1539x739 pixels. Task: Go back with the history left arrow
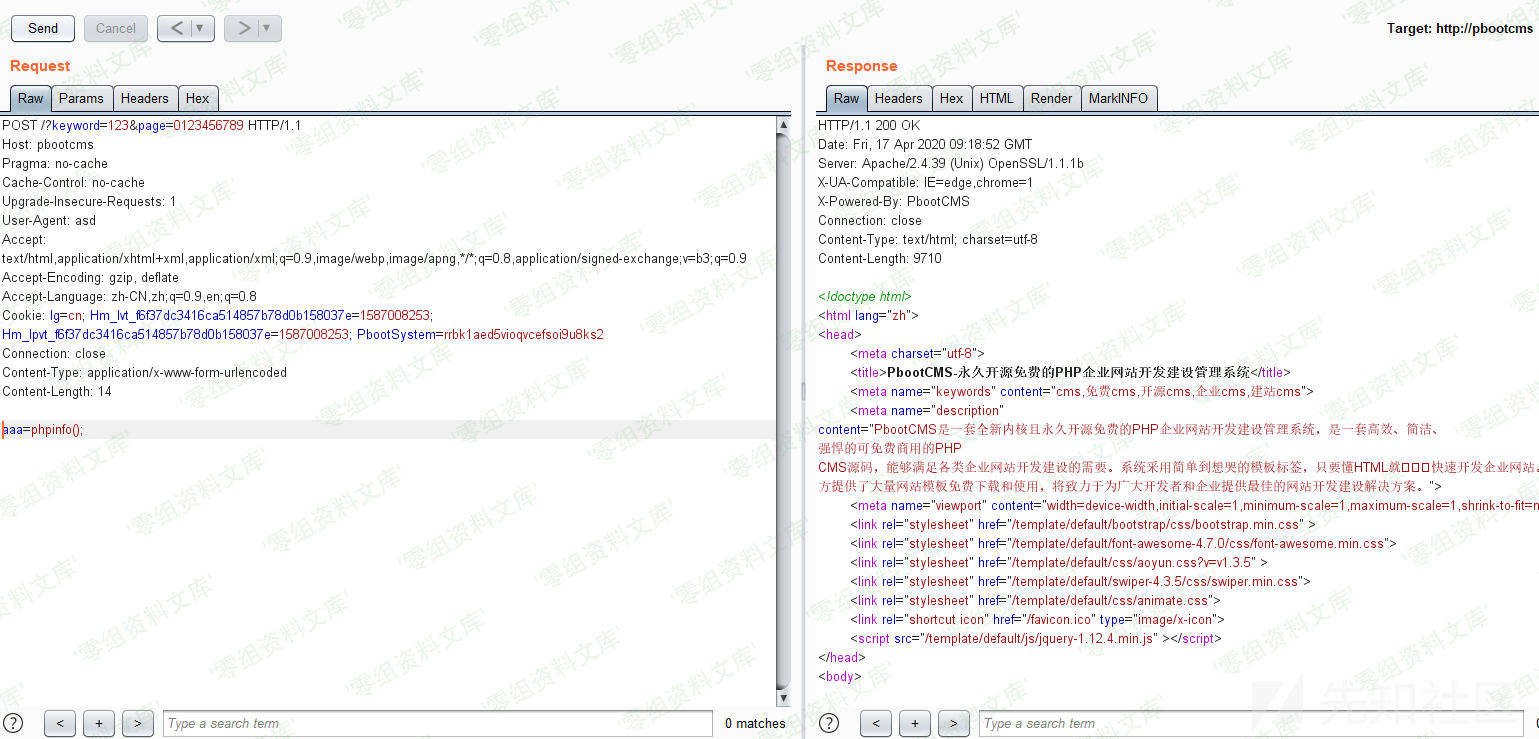176,29
